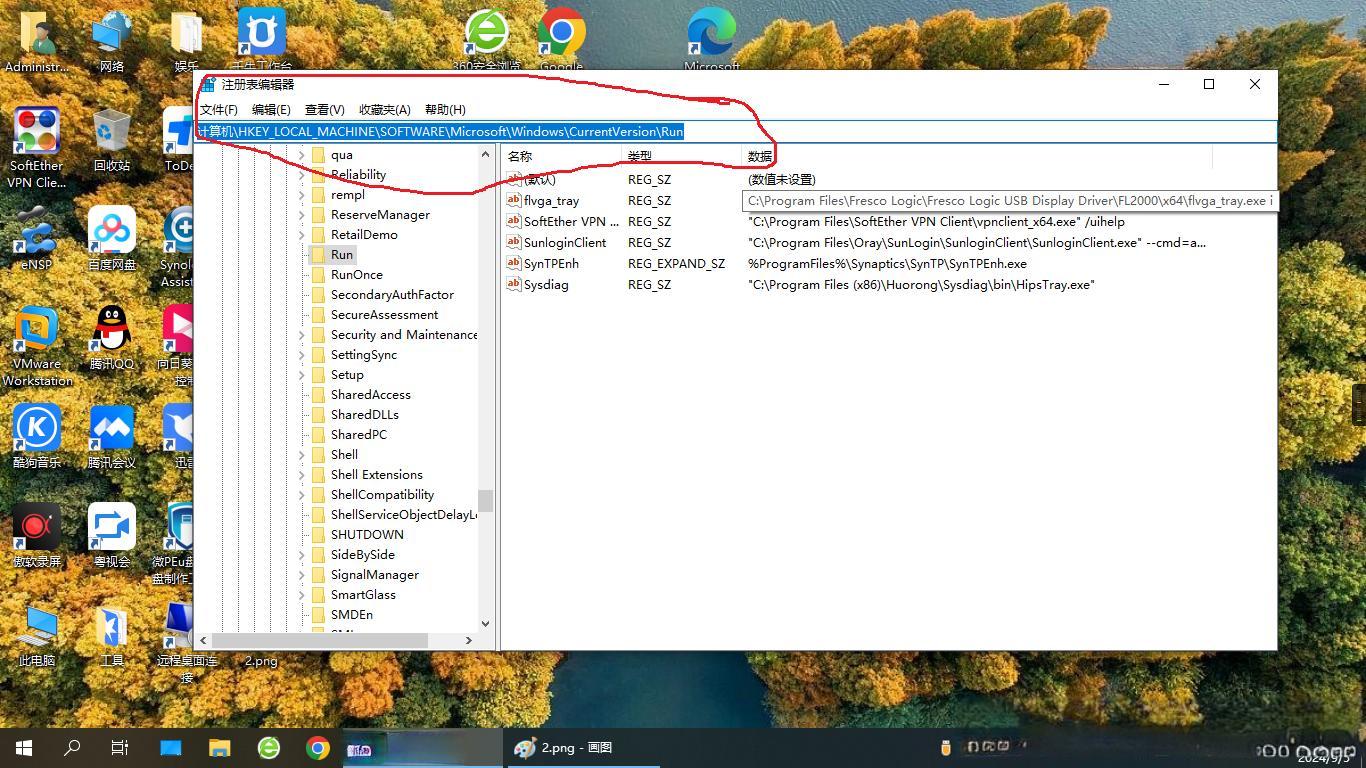Select the 远程桌面连接 desktop icon
This screenshot has width=1366, height=768.
coord(186,642)
